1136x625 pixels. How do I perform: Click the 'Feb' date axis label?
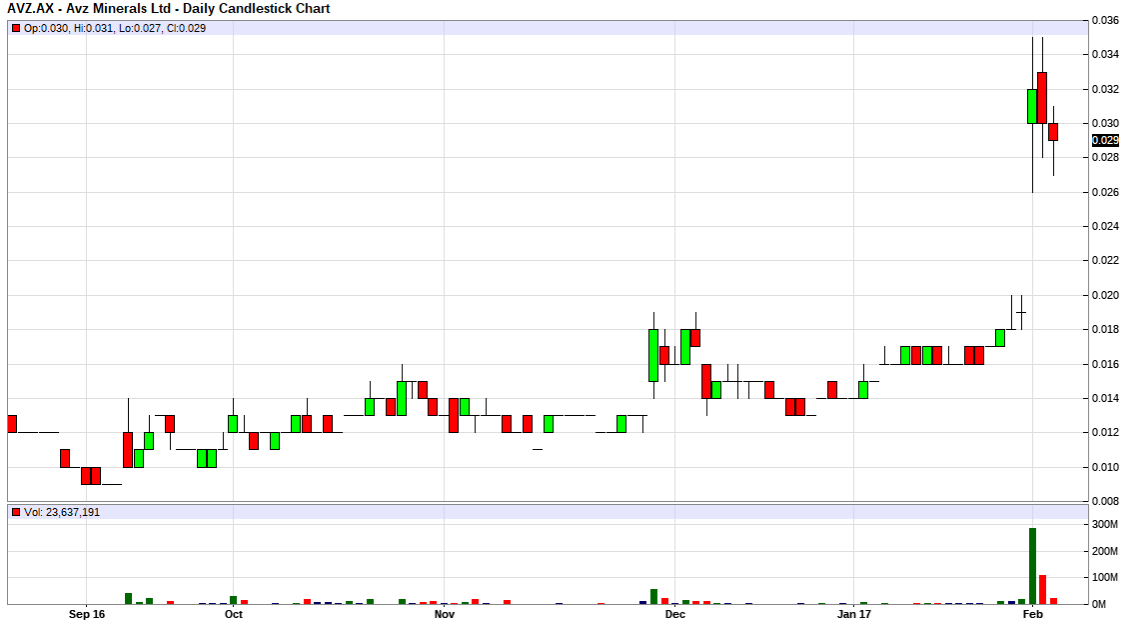[1032, 614]
